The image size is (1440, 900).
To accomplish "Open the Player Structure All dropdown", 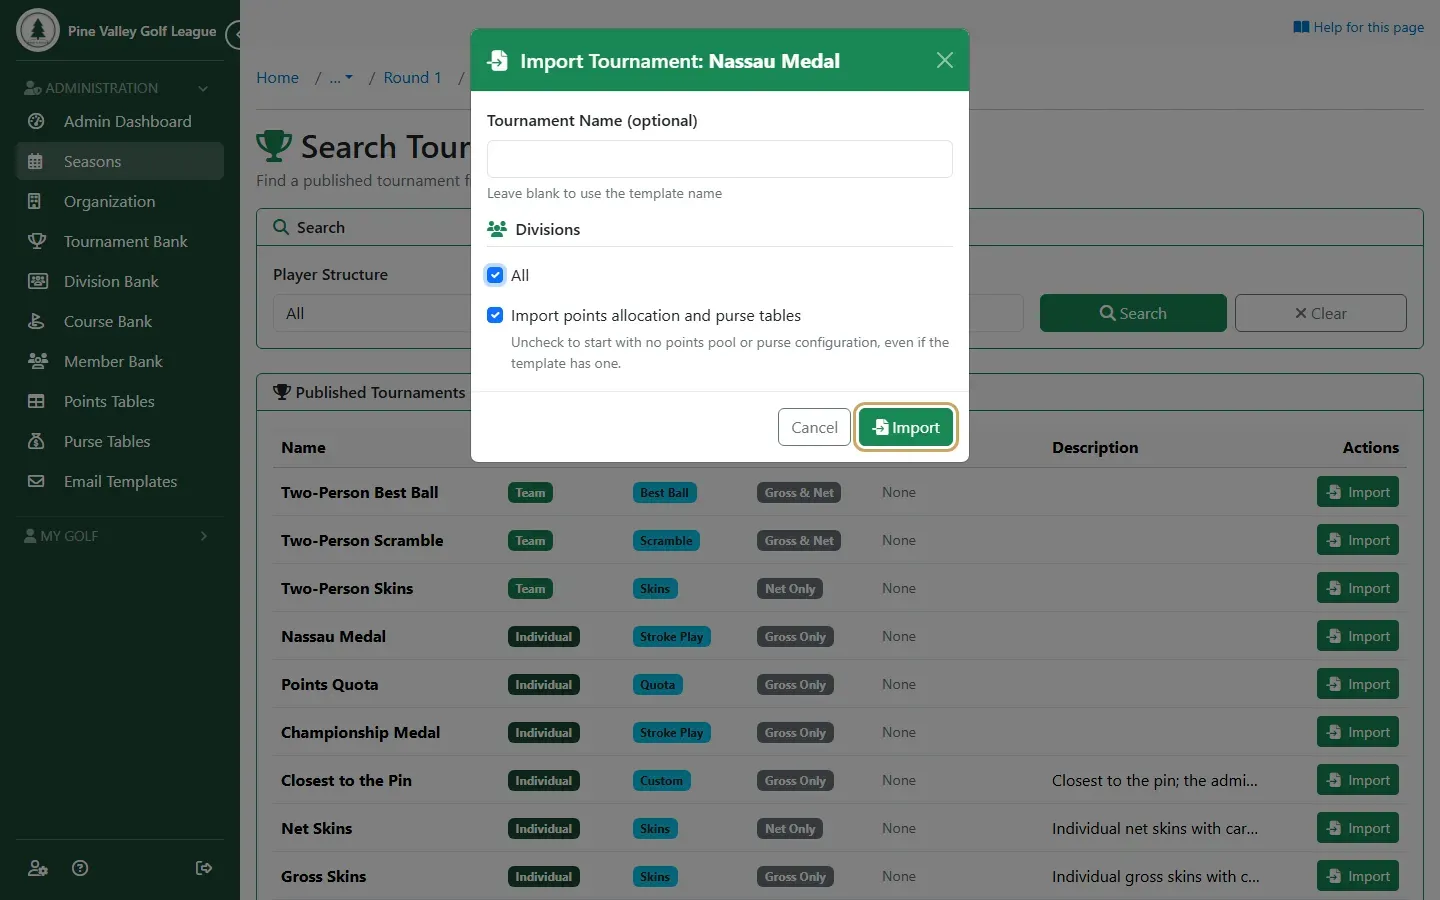I will [370, 313].
